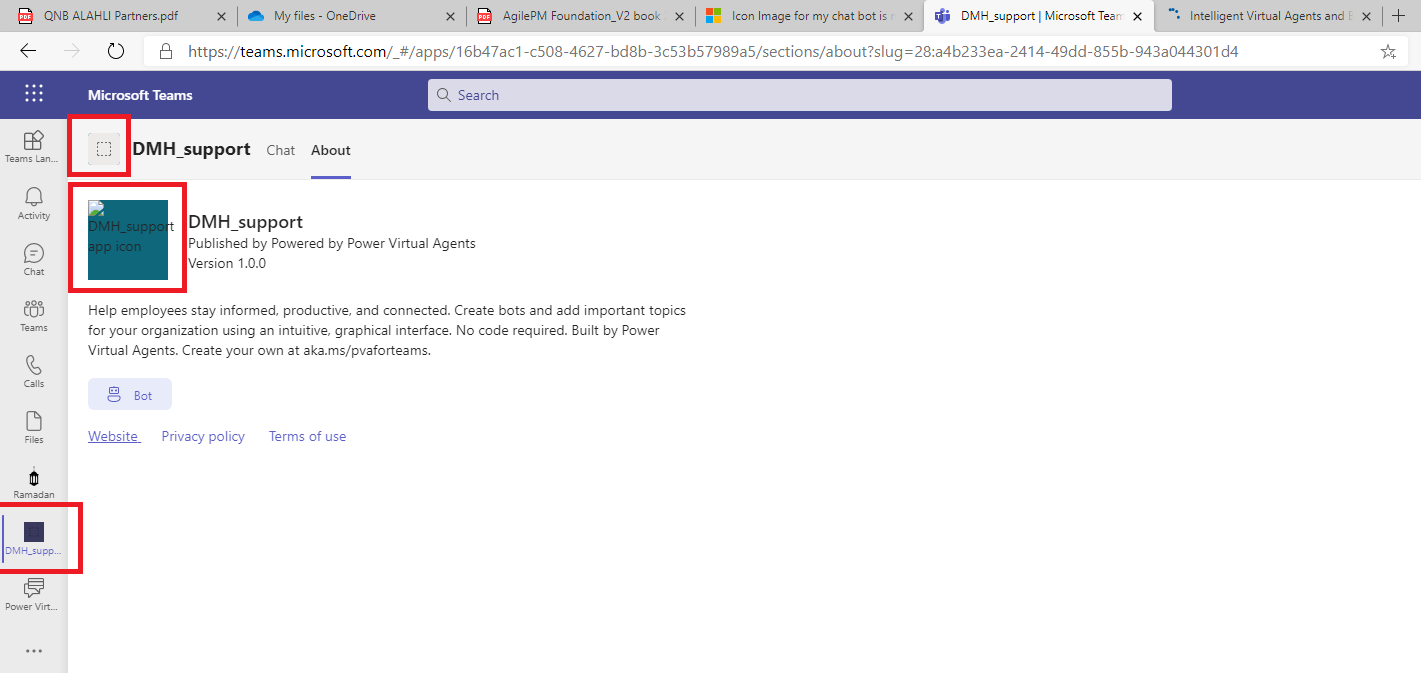Open a new browser tab
Screen dimensions: 1421x673
pyautogui.click(x=1399, y=16)
